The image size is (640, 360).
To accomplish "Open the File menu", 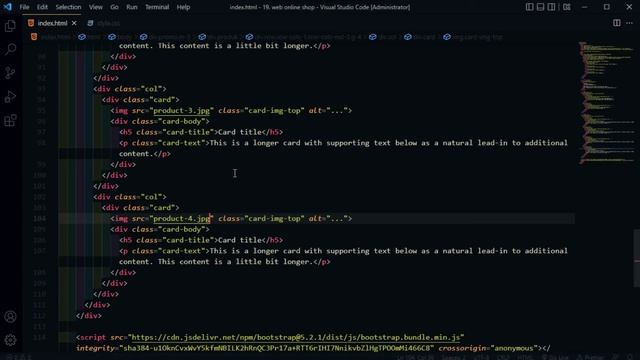I will pyautogui.click(x=24, y=7).
